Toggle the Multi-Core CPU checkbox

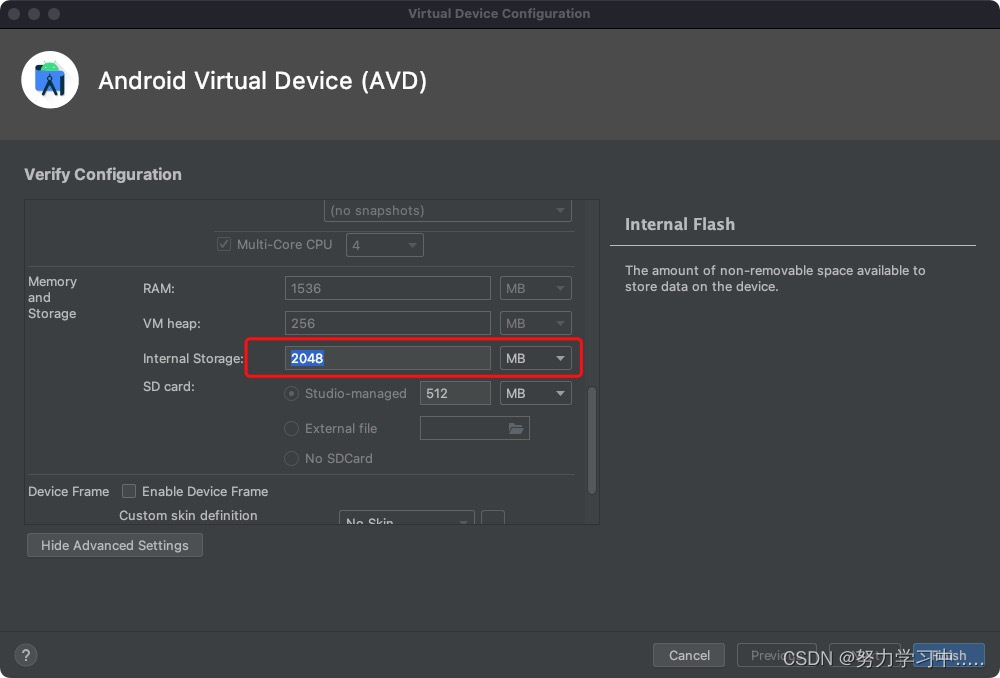(224, 244)
